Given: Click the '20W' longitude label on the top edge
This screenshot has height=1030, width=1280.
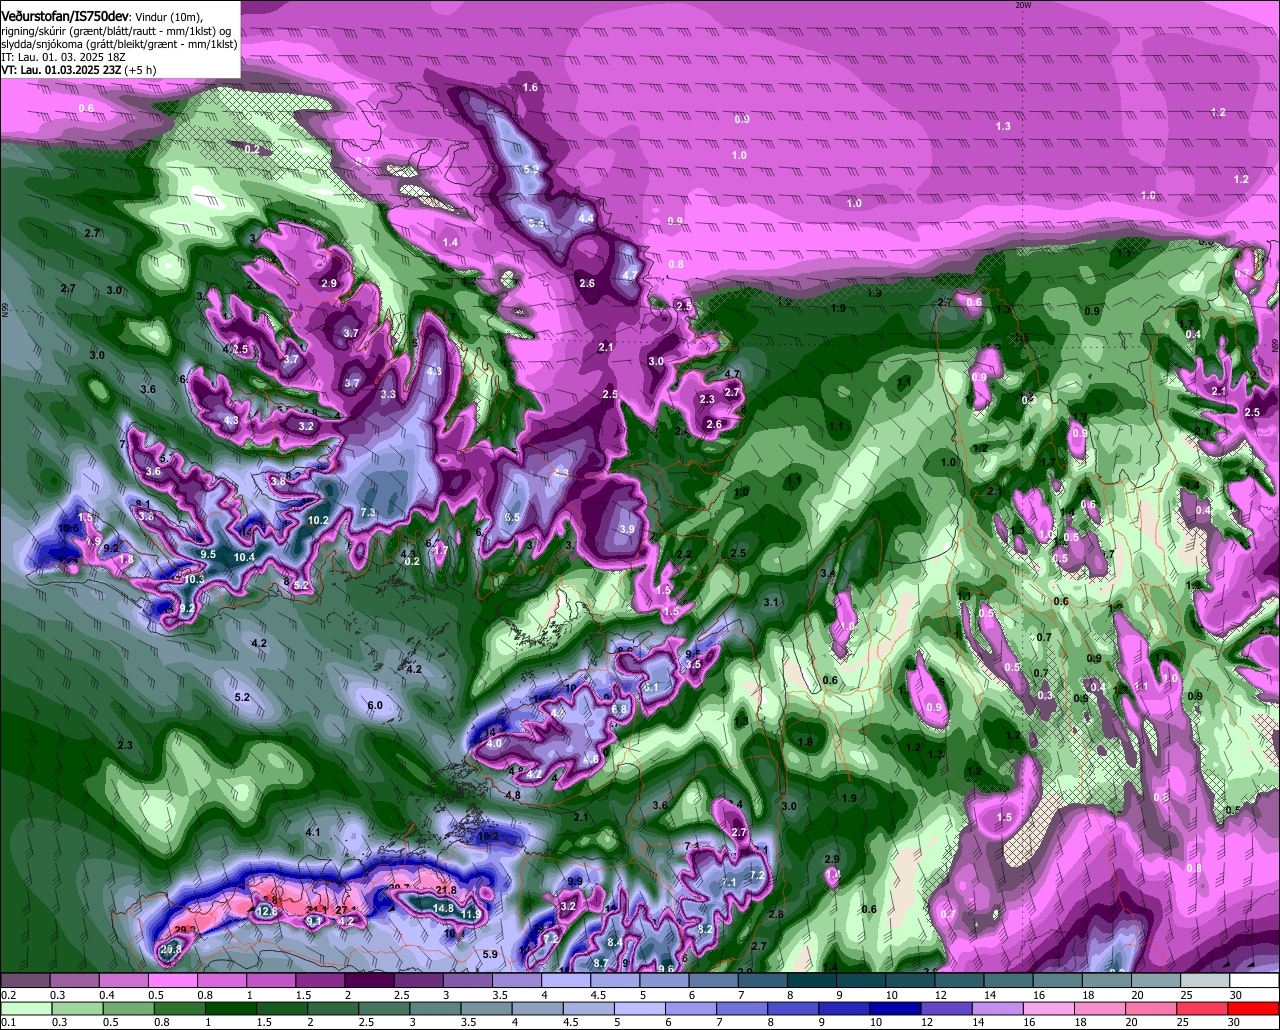Looking at the screenshot, I should 1022,5.
